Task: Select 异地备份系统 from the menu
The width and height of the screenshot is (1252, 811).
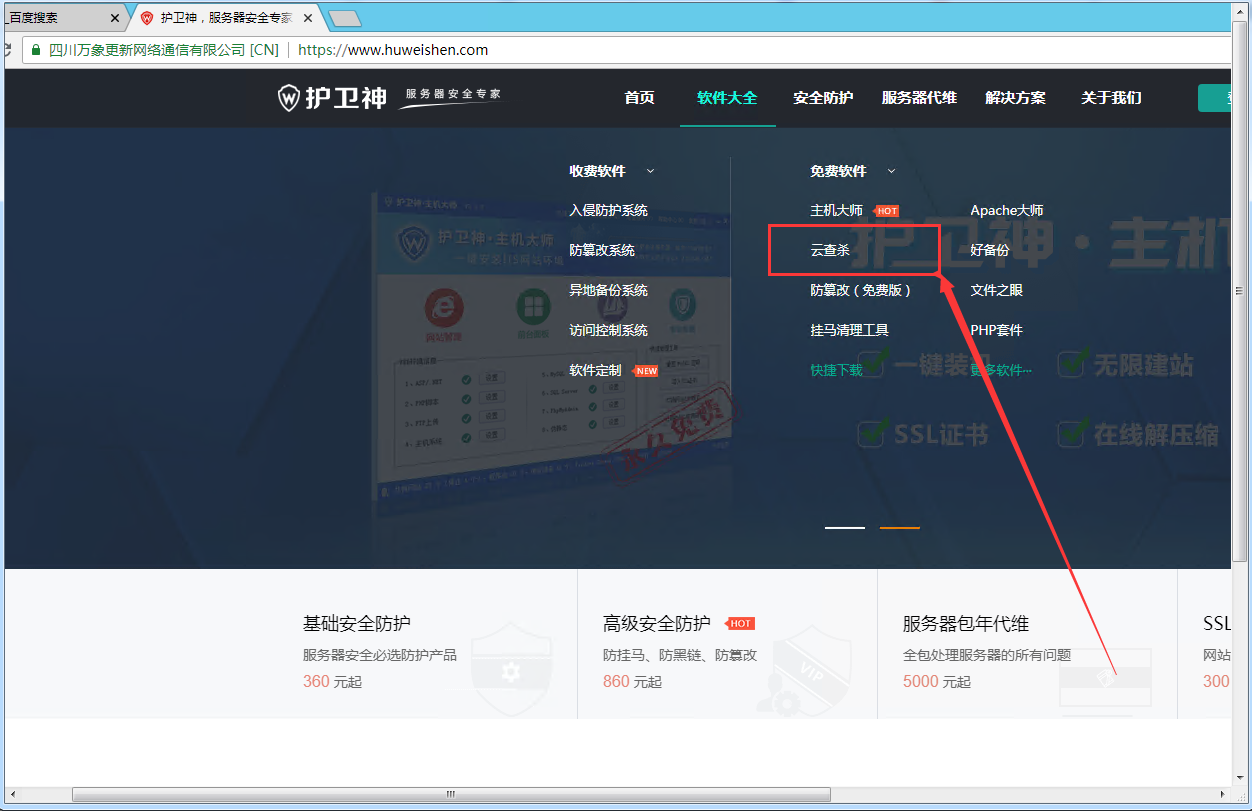Action: (609, 290)
